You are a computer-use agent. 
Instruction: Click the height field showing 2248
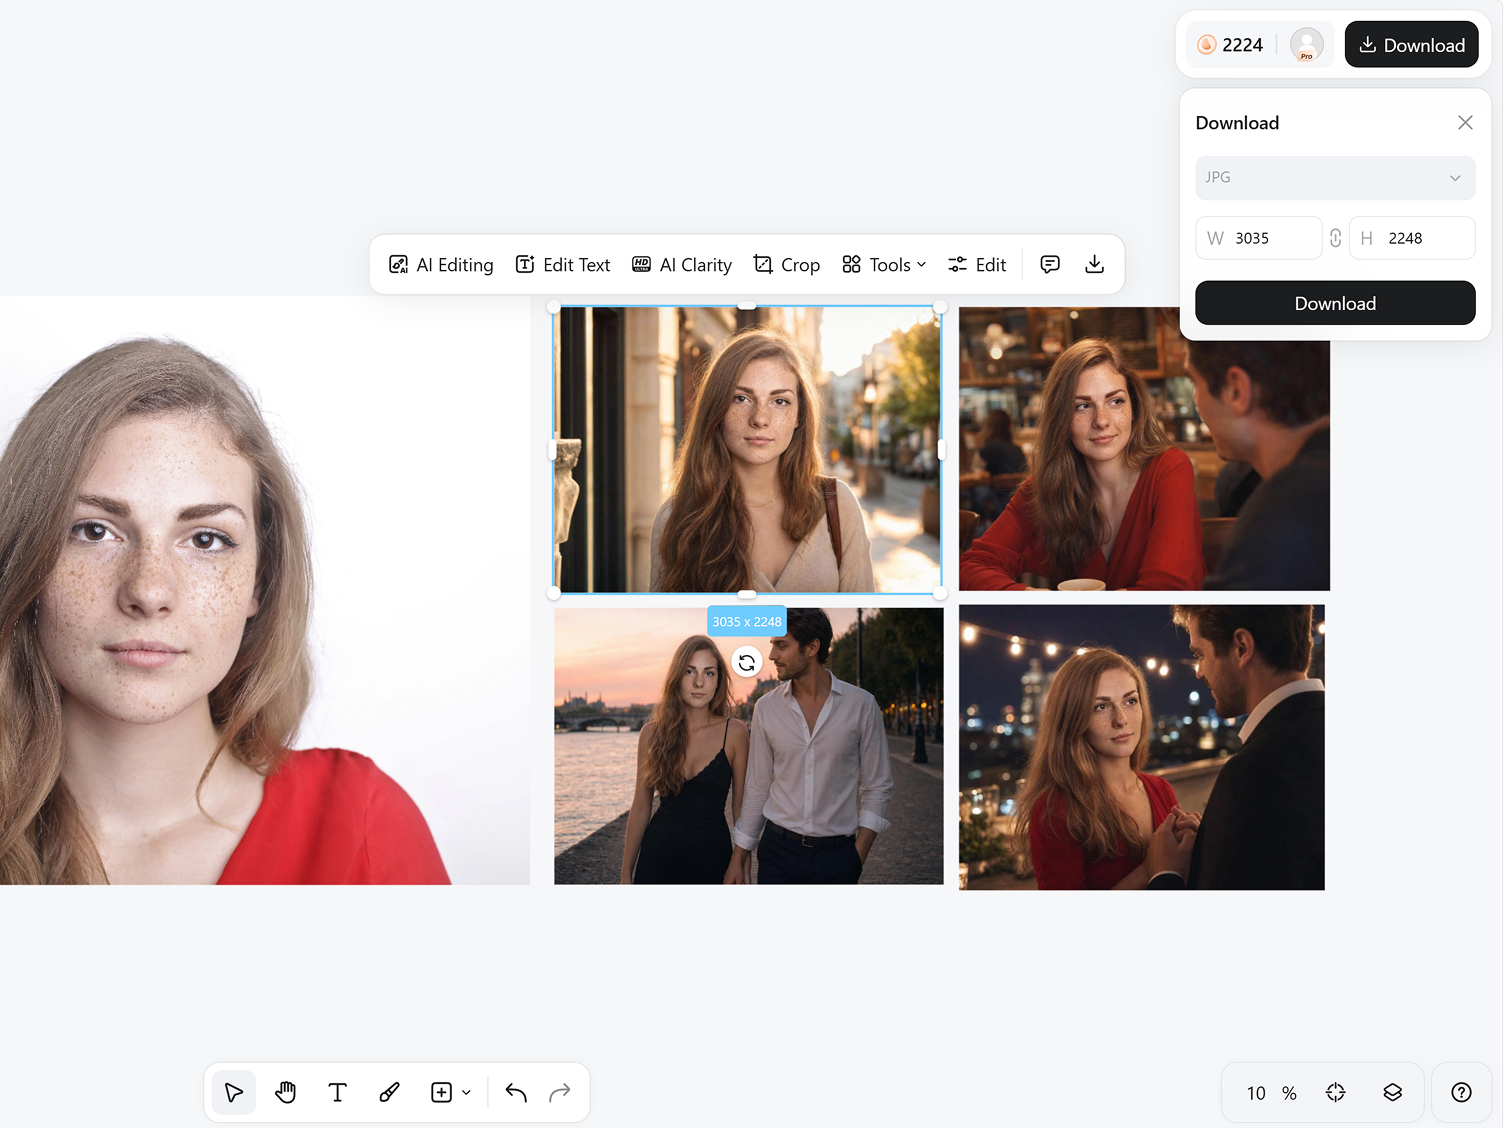pos(1412,238)
